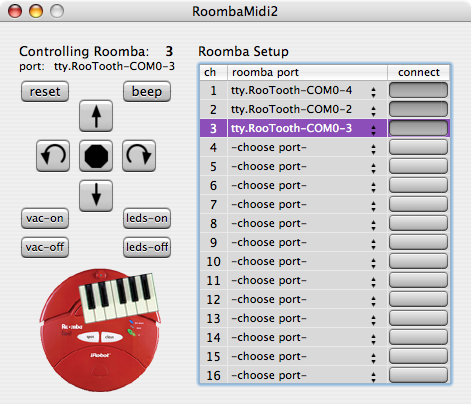
Task: Select channel number 16 cell
Action: tap(213, 375)
